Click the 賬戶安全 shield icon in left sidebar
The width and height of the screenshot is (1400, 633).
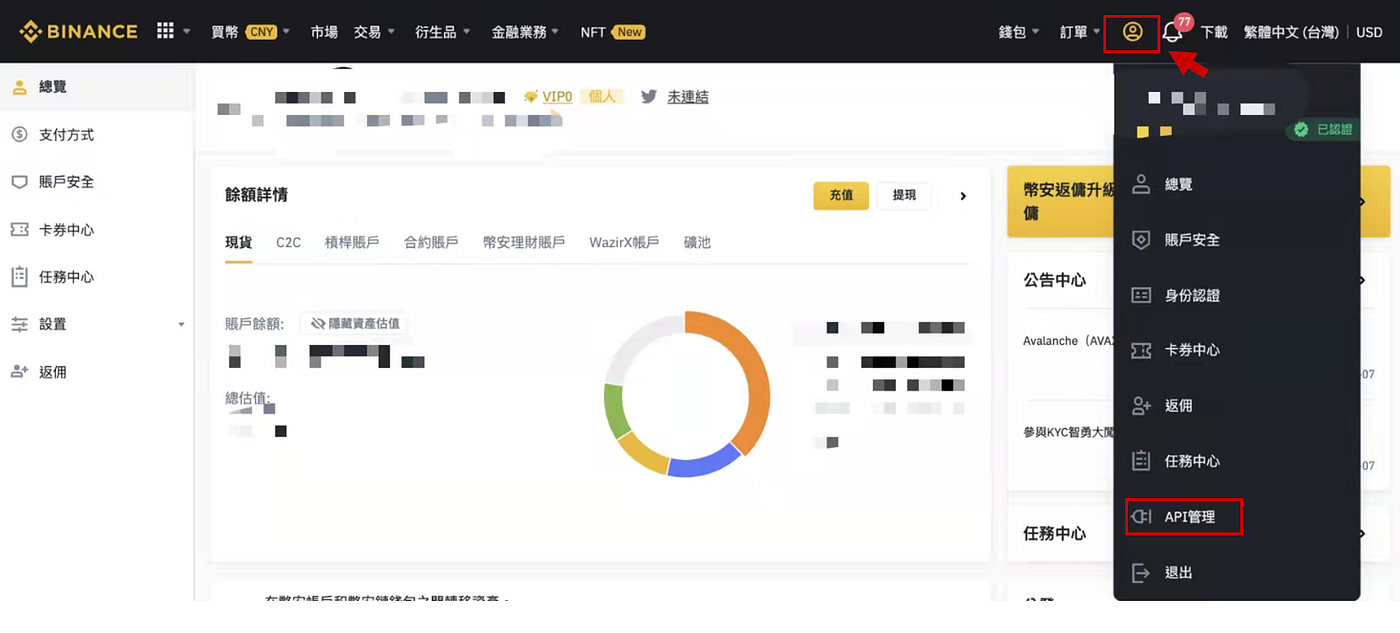pos(19,182)
